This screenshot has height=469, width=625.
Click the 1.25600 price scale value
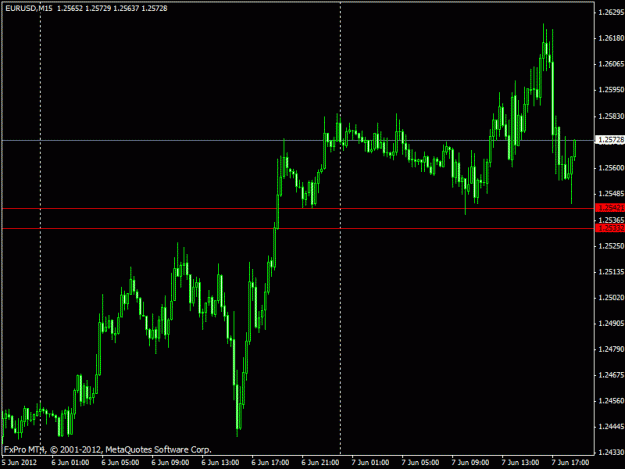tap(611, 168)
